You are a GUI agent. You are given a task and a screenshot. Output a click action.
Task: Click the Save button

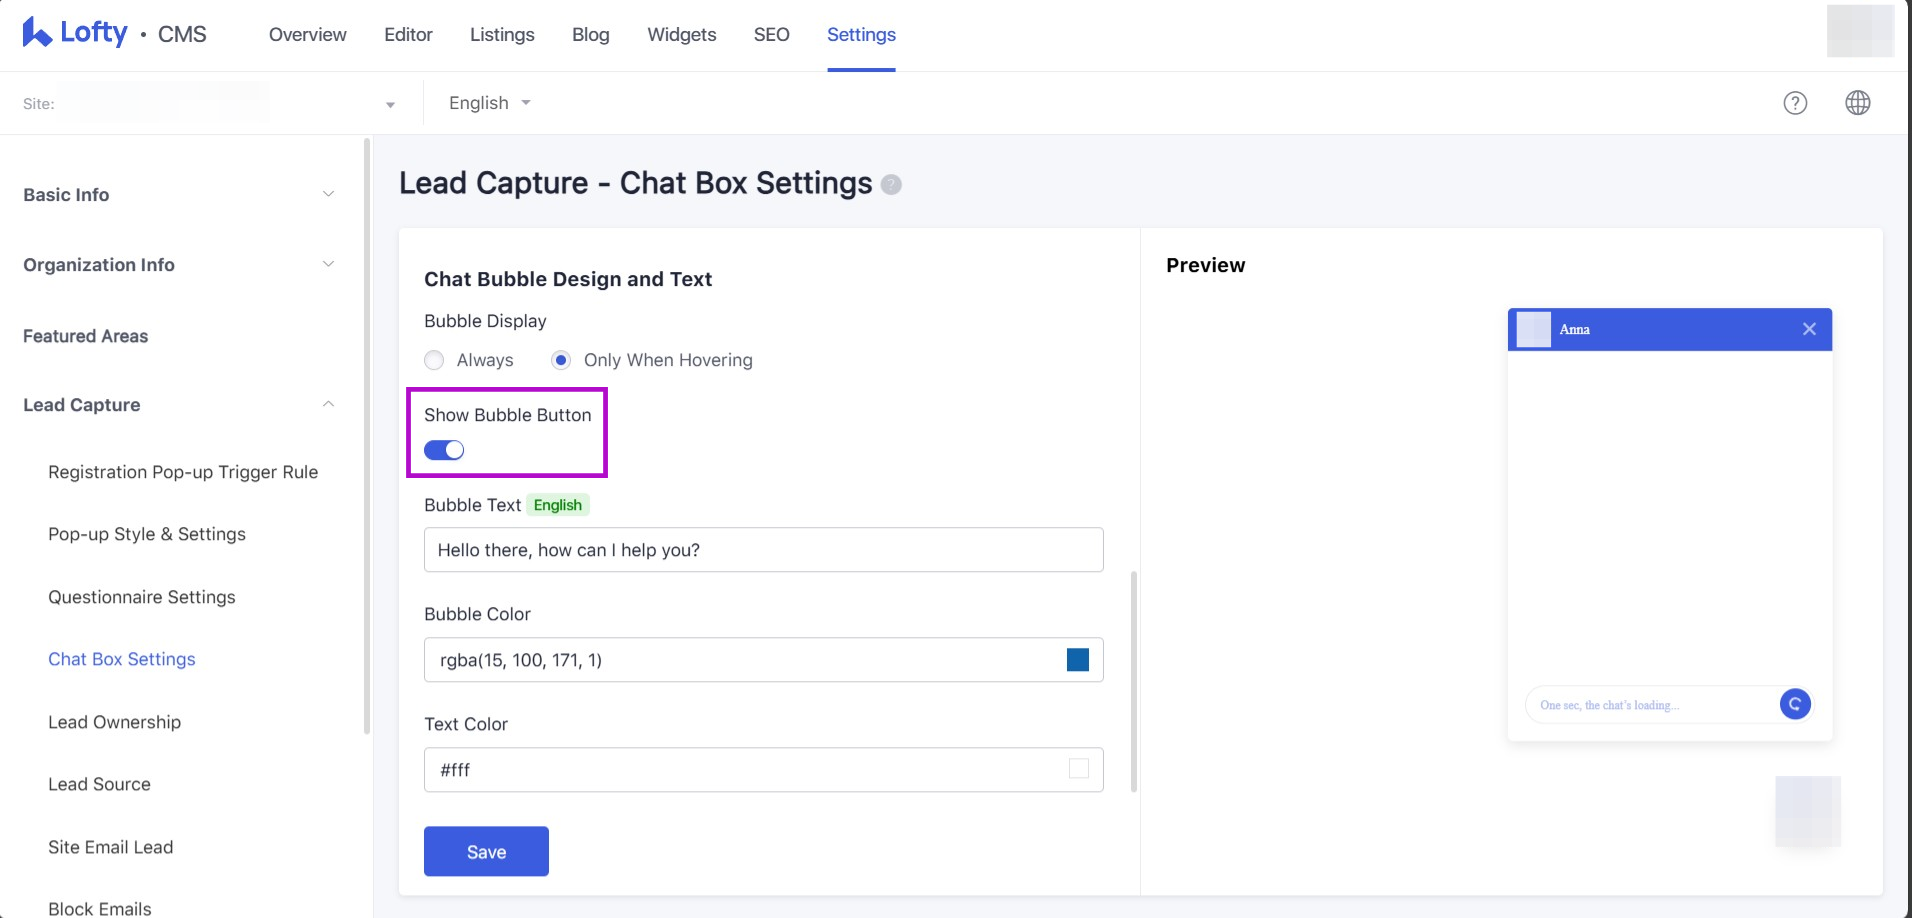(x=486, y=851)
